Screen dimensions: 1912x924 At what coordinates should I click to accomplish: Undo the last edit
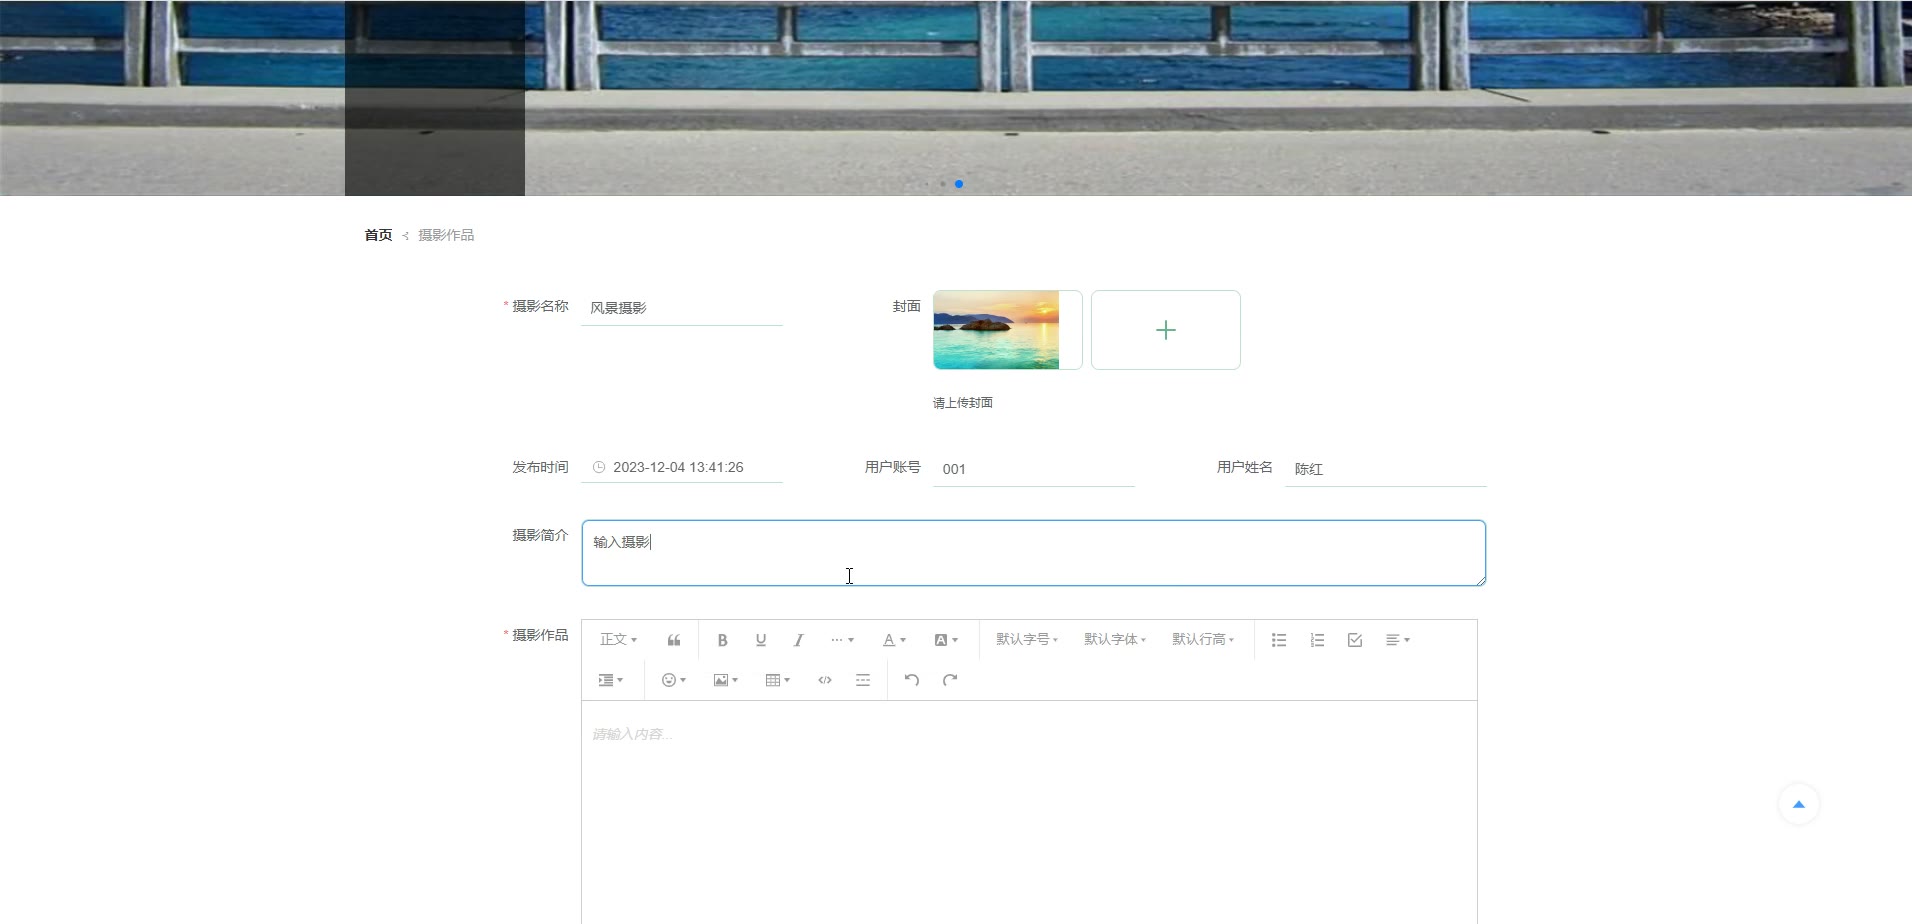coord(912,680)
